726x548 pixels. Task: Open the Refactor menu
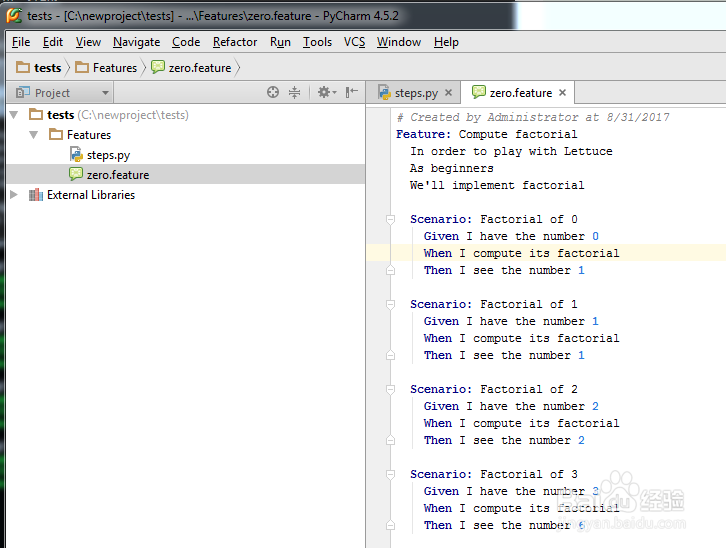pos(235,42)
